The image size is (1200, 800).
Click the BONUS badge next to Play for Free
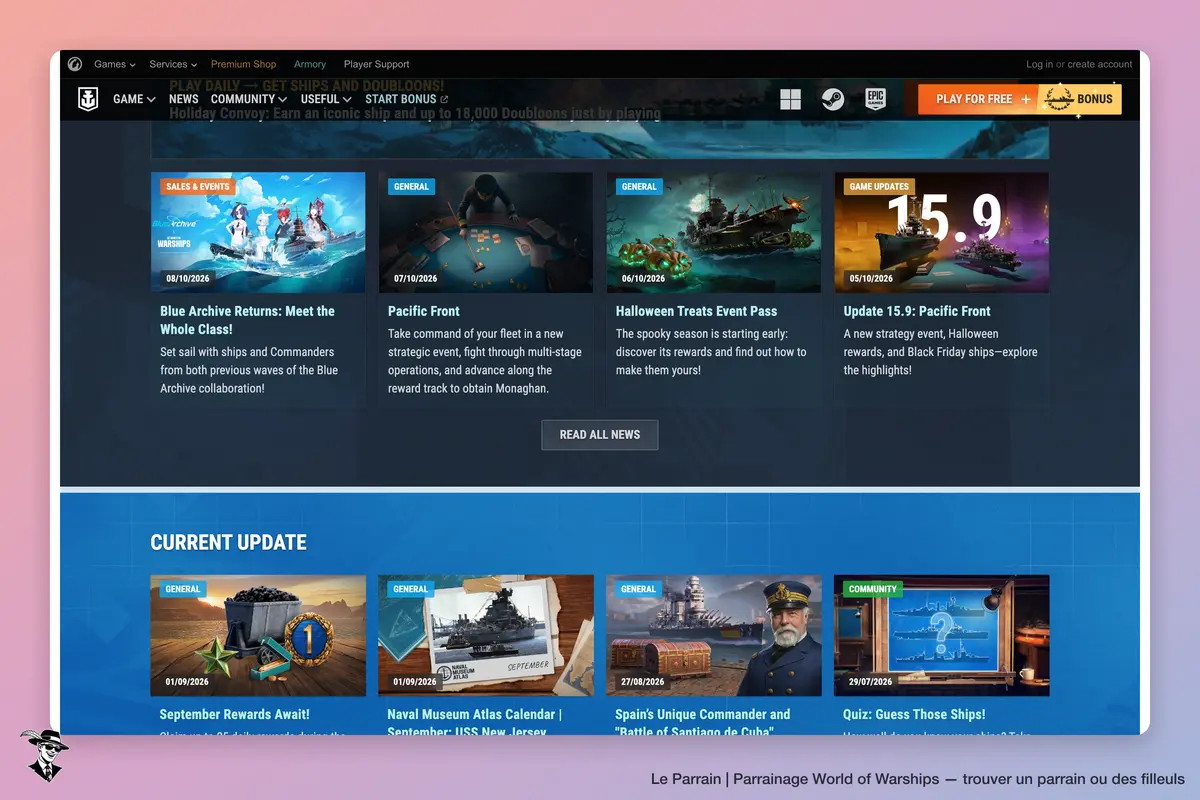[1080, 99]
